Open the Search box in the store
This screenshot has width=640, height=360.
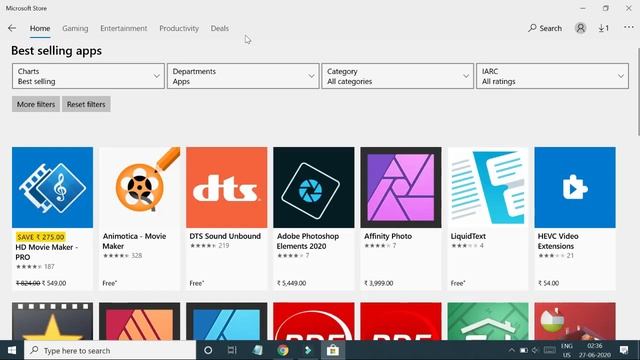(545, 28)
